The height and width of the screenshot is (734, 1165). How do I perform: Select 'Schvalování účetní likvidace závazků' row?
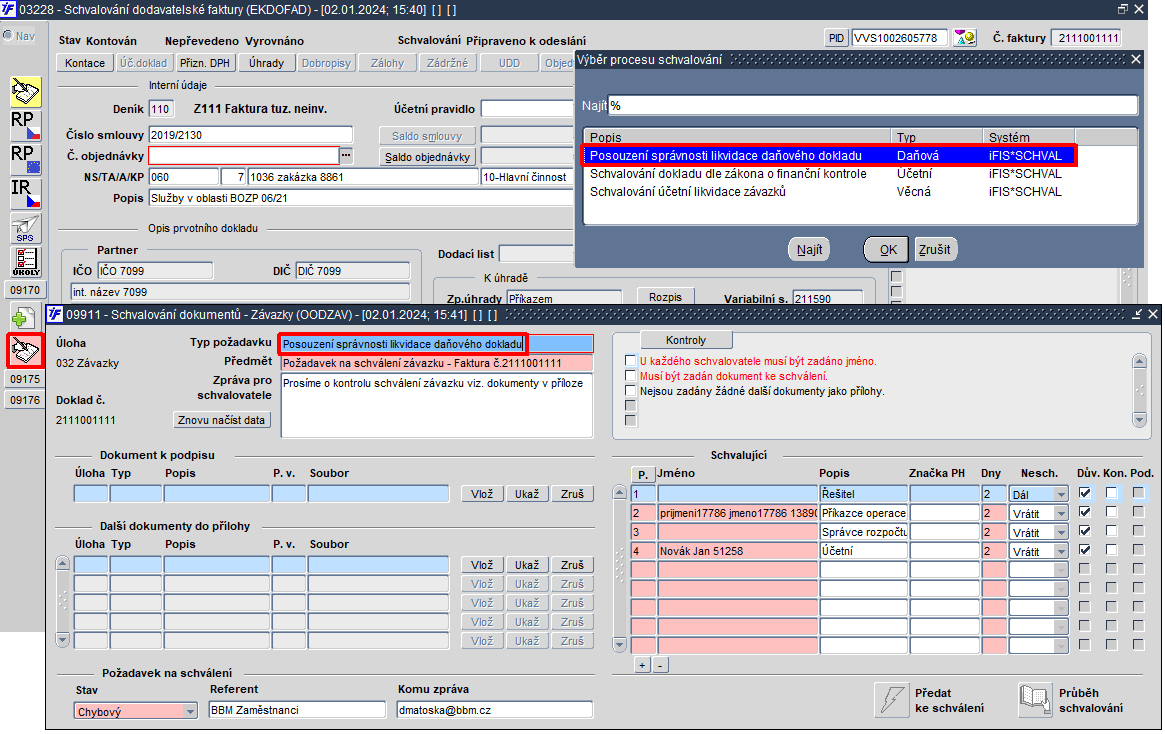pos(825,192)
